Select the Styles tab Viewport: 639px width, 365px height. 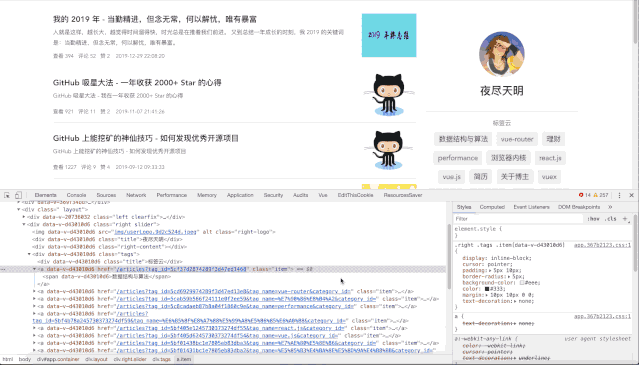(x=464, y=207)
